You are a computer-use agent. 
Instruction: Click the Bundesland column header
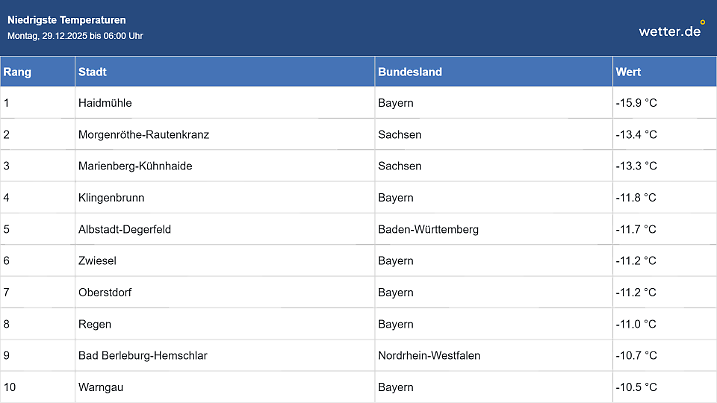click(410, 72)
